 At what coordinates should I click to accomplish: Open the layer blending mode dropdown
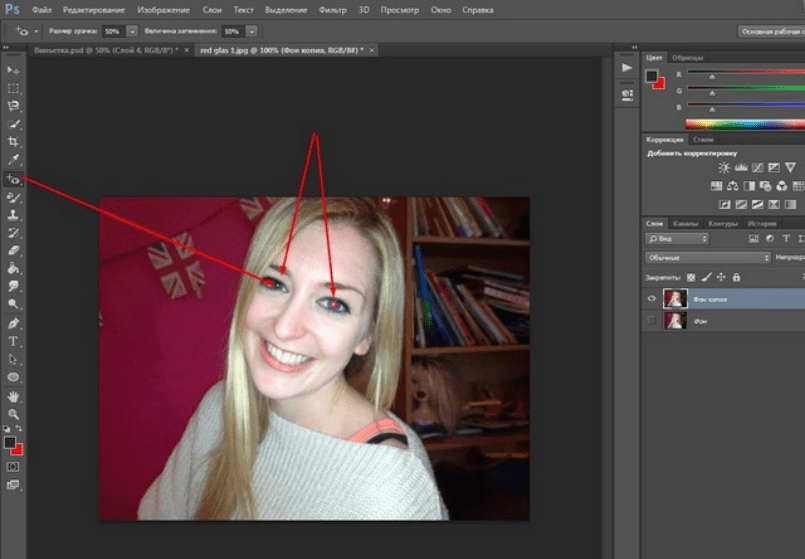[708, 257]
